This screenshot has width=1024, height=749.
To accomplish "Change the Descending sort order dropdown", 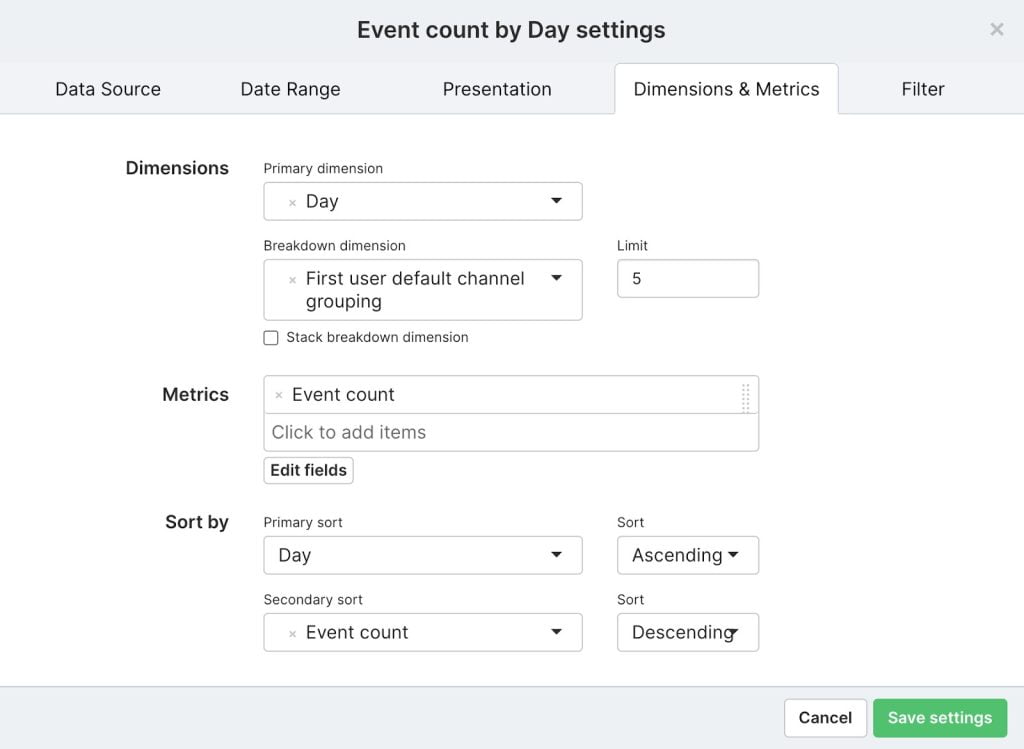I will click(x=688, y=632).
